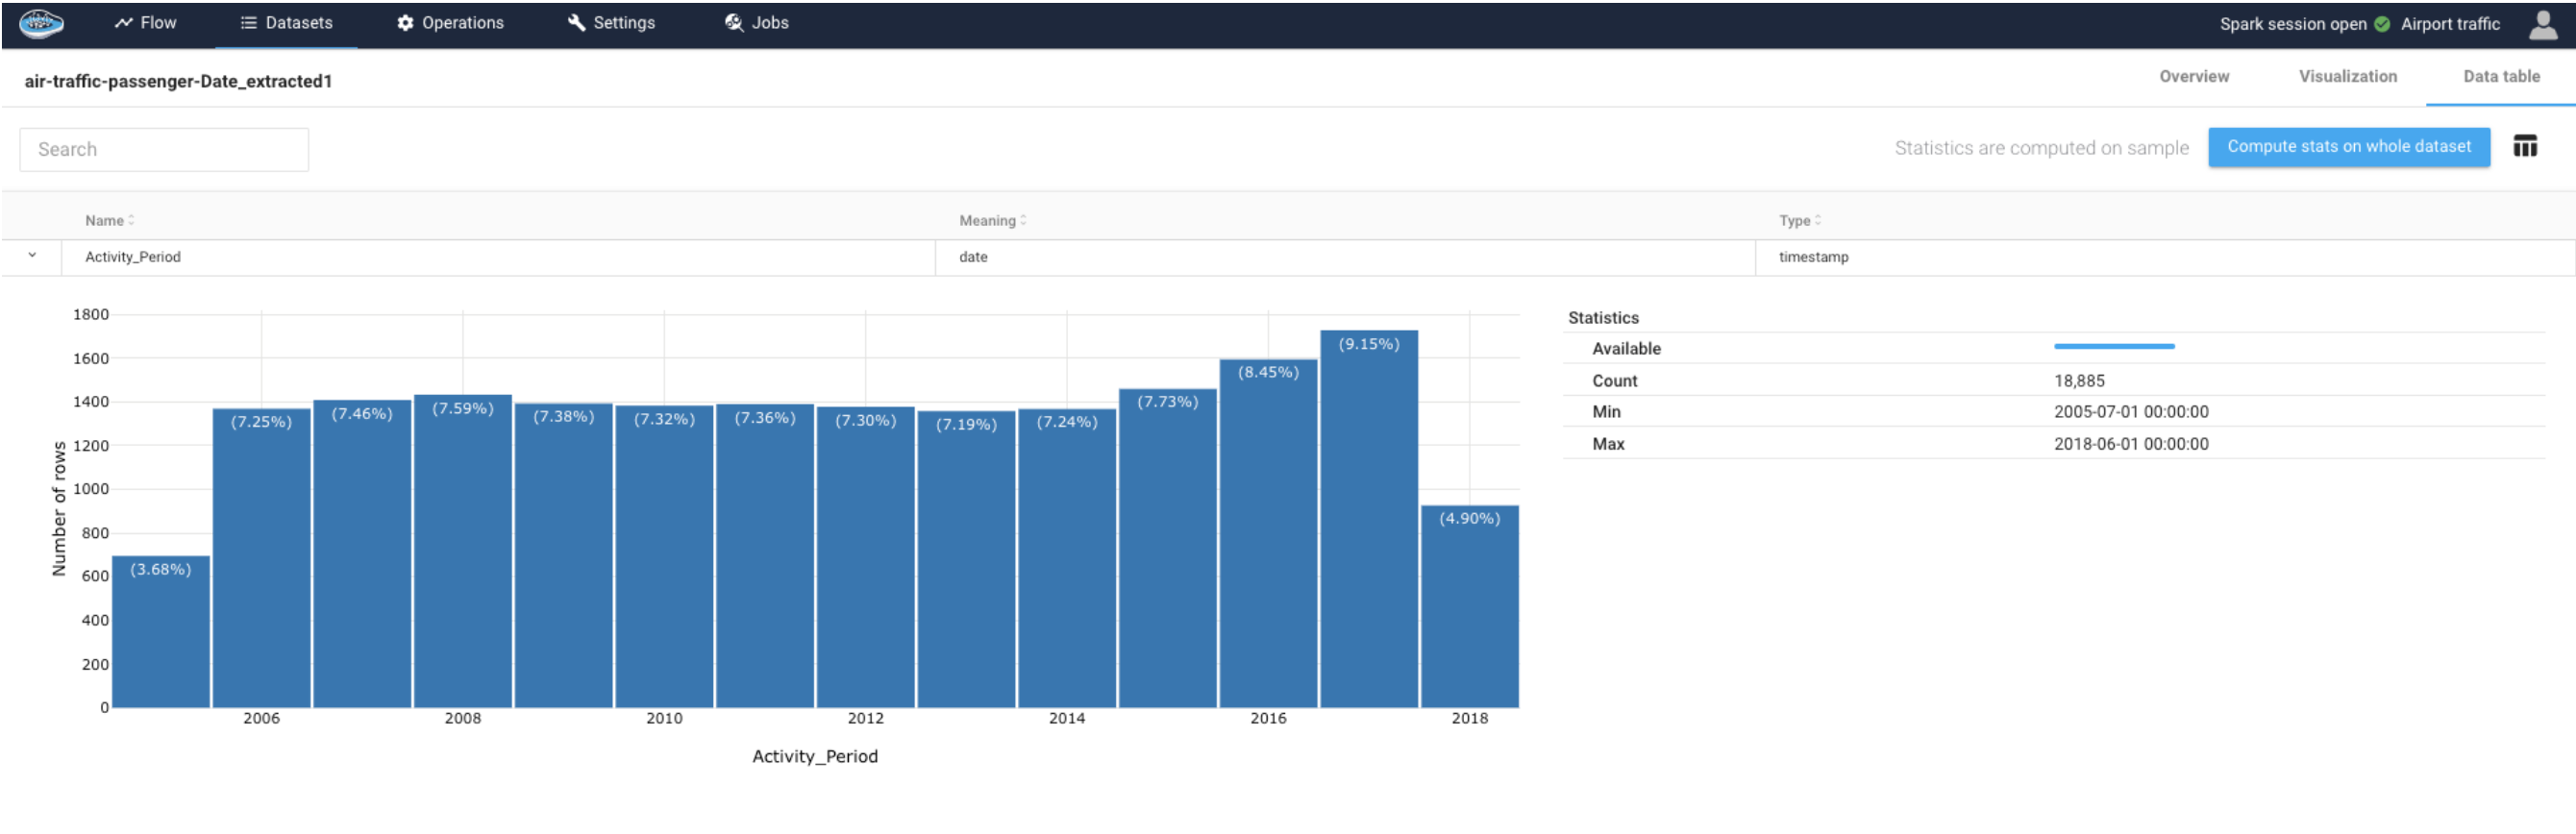The image size is (2576, 834).
Task: Switch to the Overview tab
Action: tap(2193, 76)
